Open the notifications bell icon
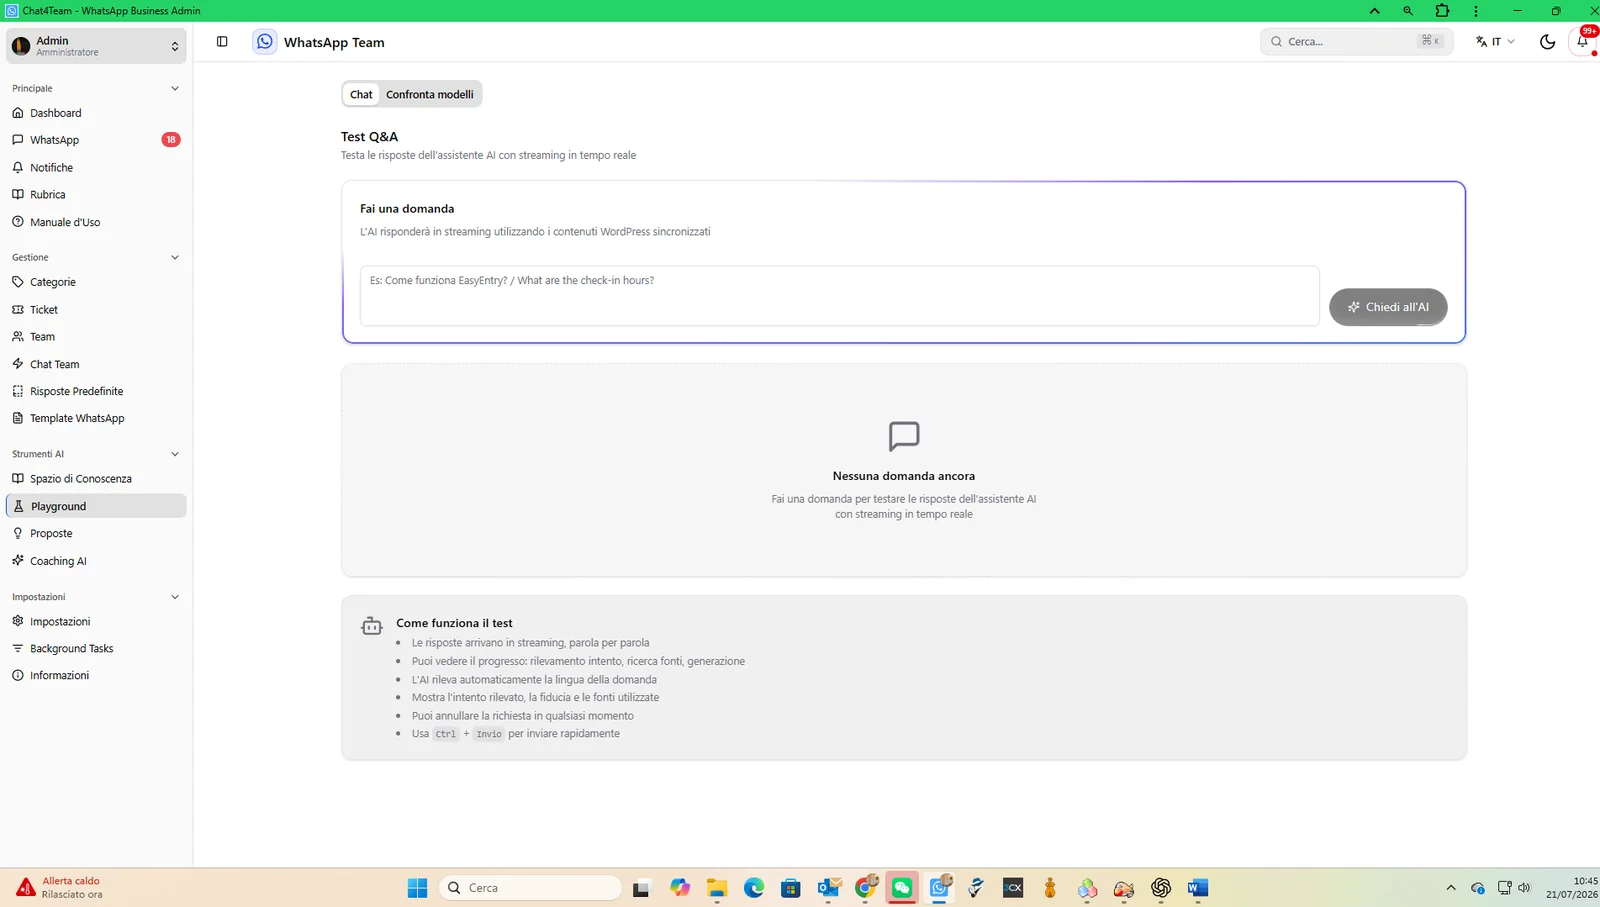The width and height of the screenshot is (1600, 907). [x=1582, y=42]
